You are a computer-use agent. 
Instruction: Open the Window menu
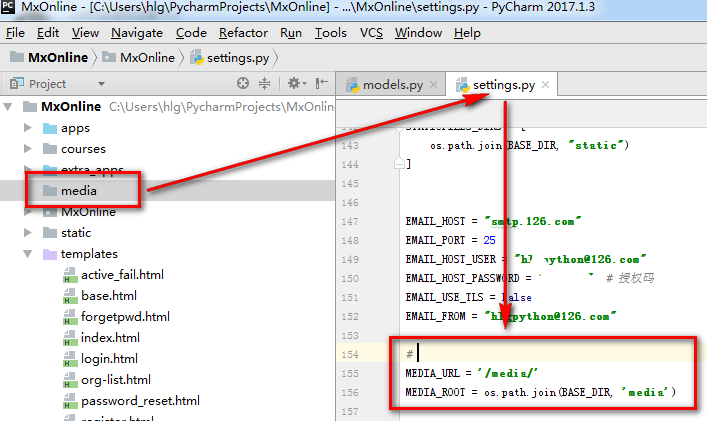(x=418, y=33)
